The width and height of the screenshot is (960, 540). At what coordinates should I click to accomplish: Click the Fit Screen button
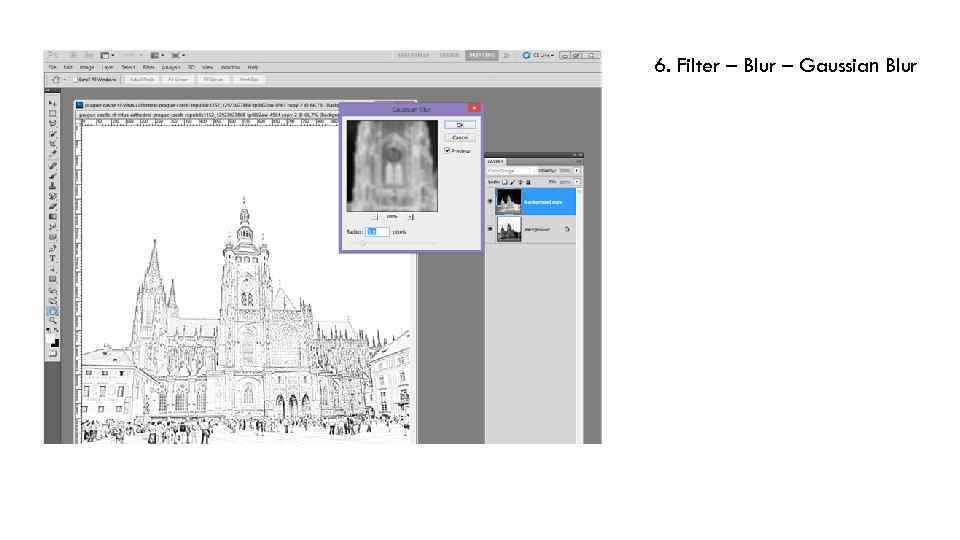[x=178, y=80]
